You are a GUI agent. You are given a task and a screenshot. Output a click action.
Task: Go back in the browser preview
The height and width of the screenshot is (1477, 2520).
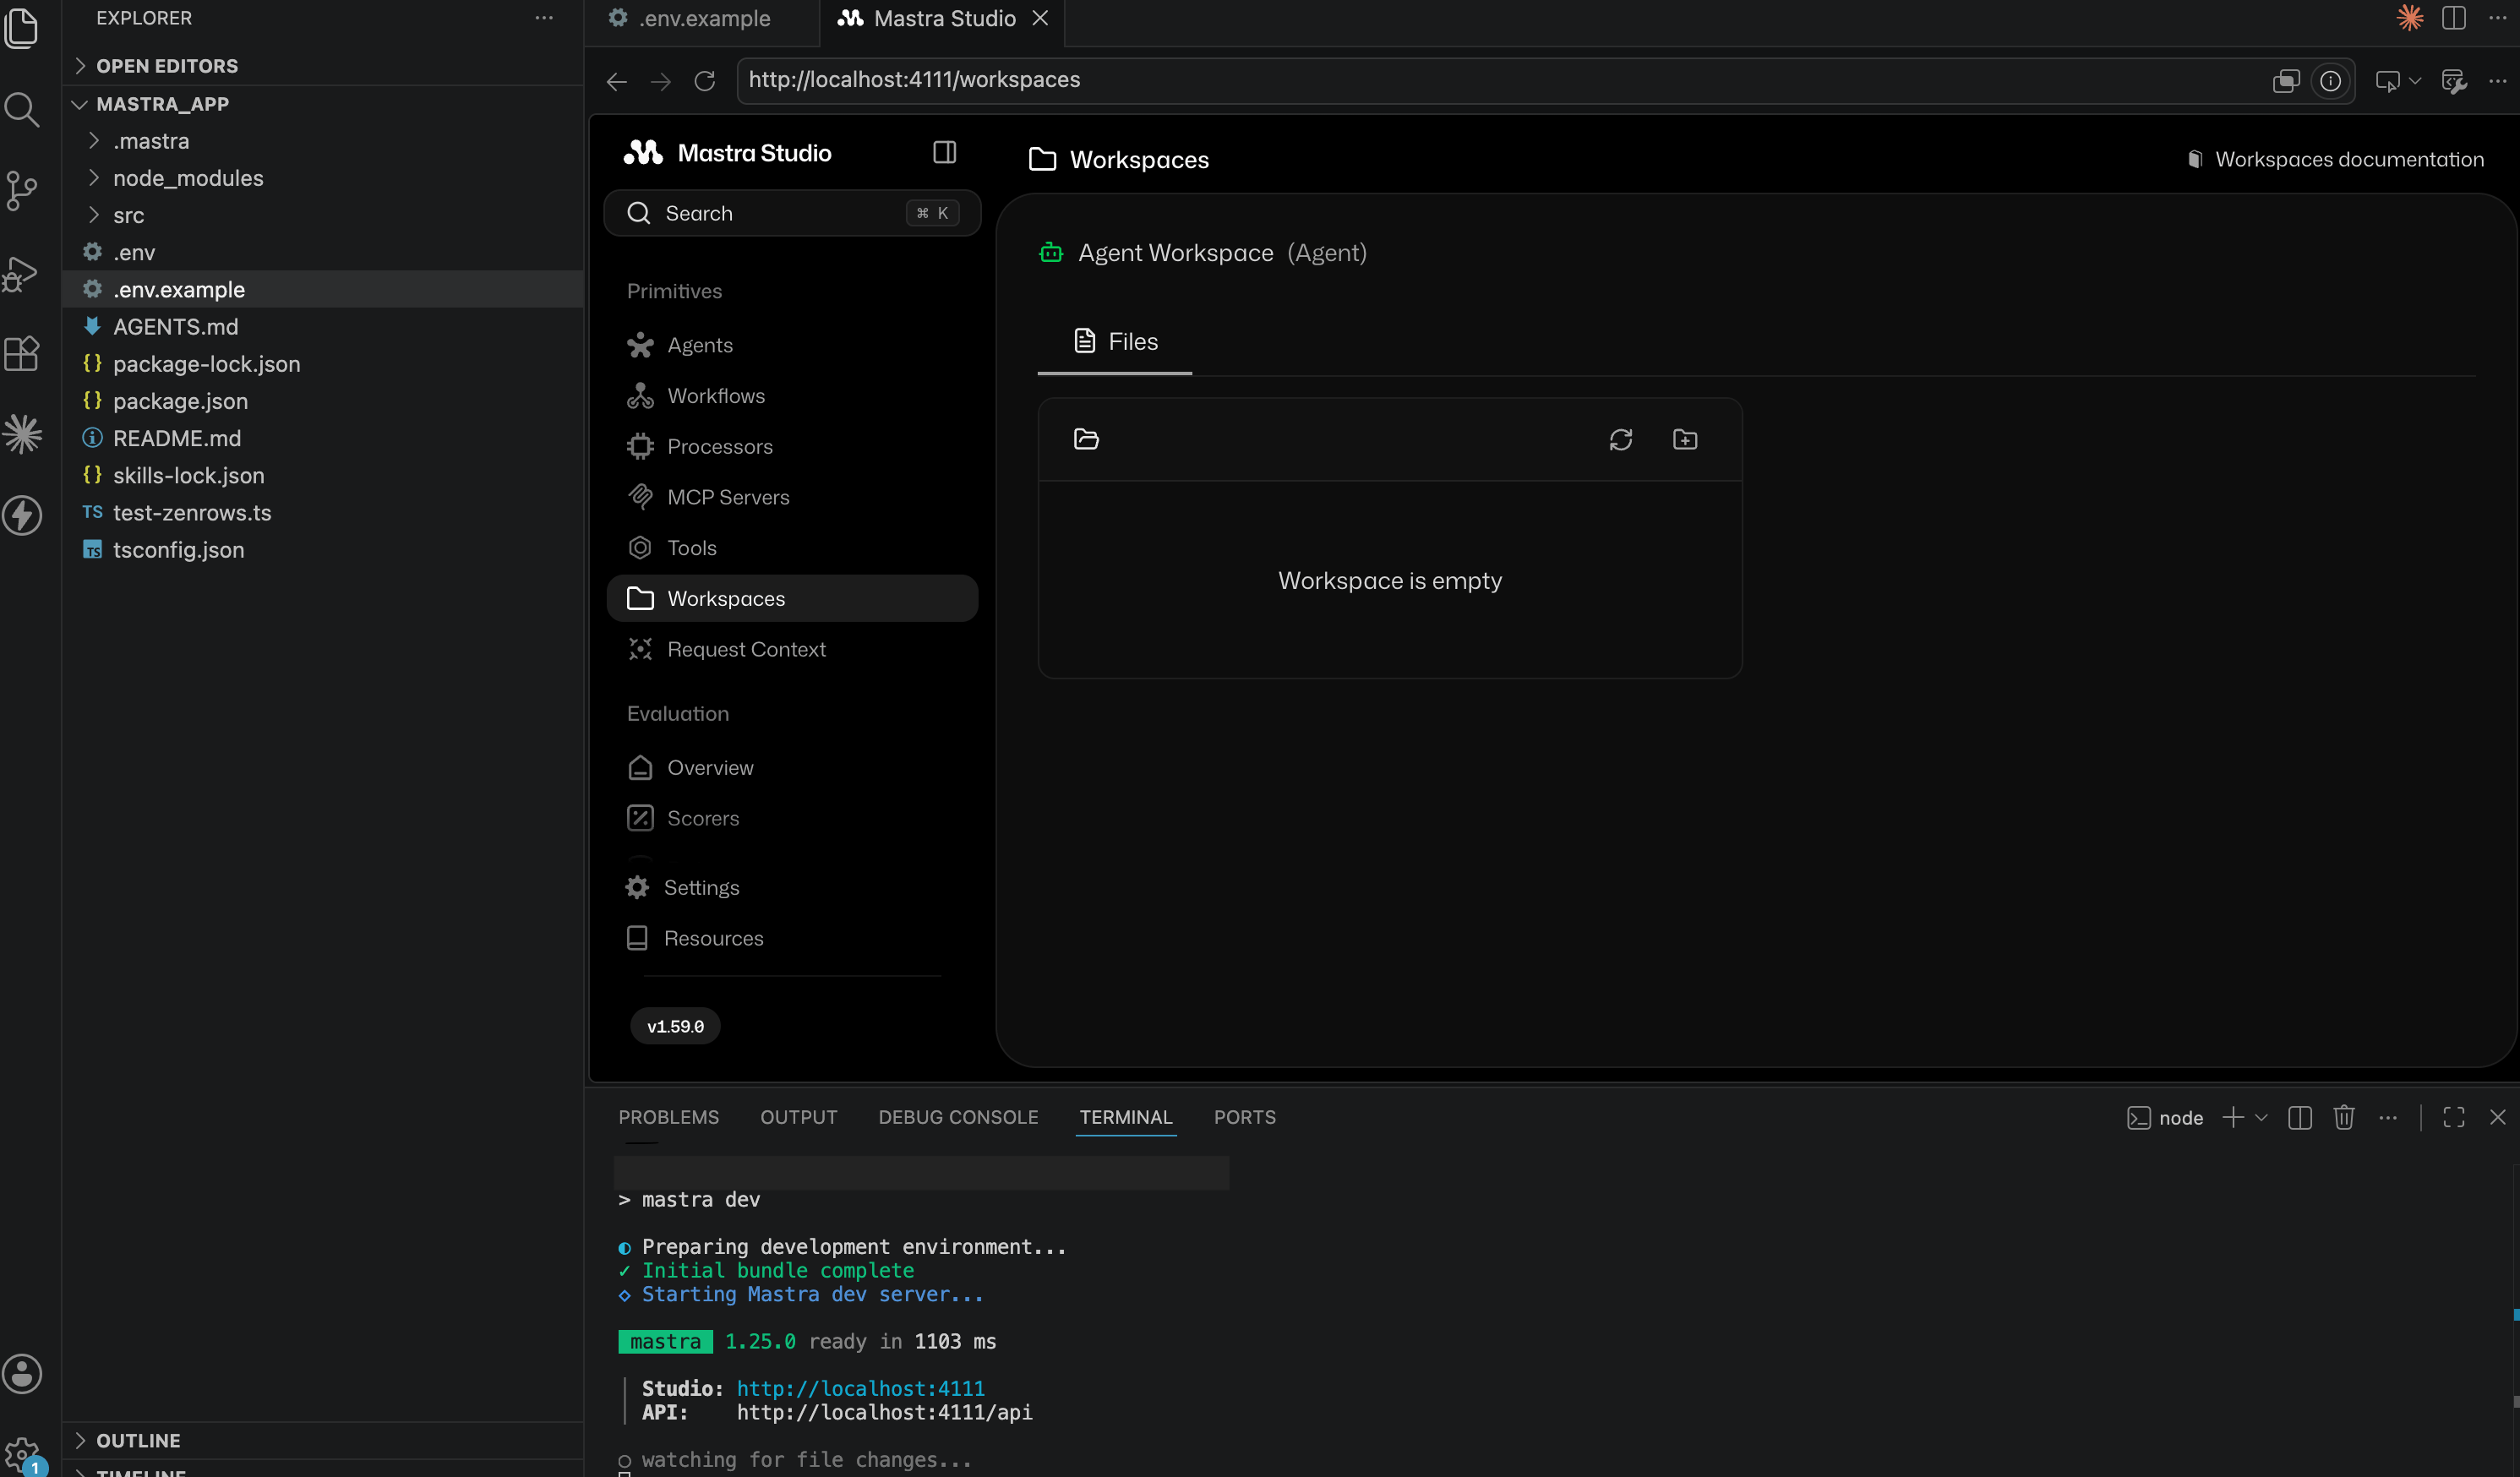click(617, 80)
